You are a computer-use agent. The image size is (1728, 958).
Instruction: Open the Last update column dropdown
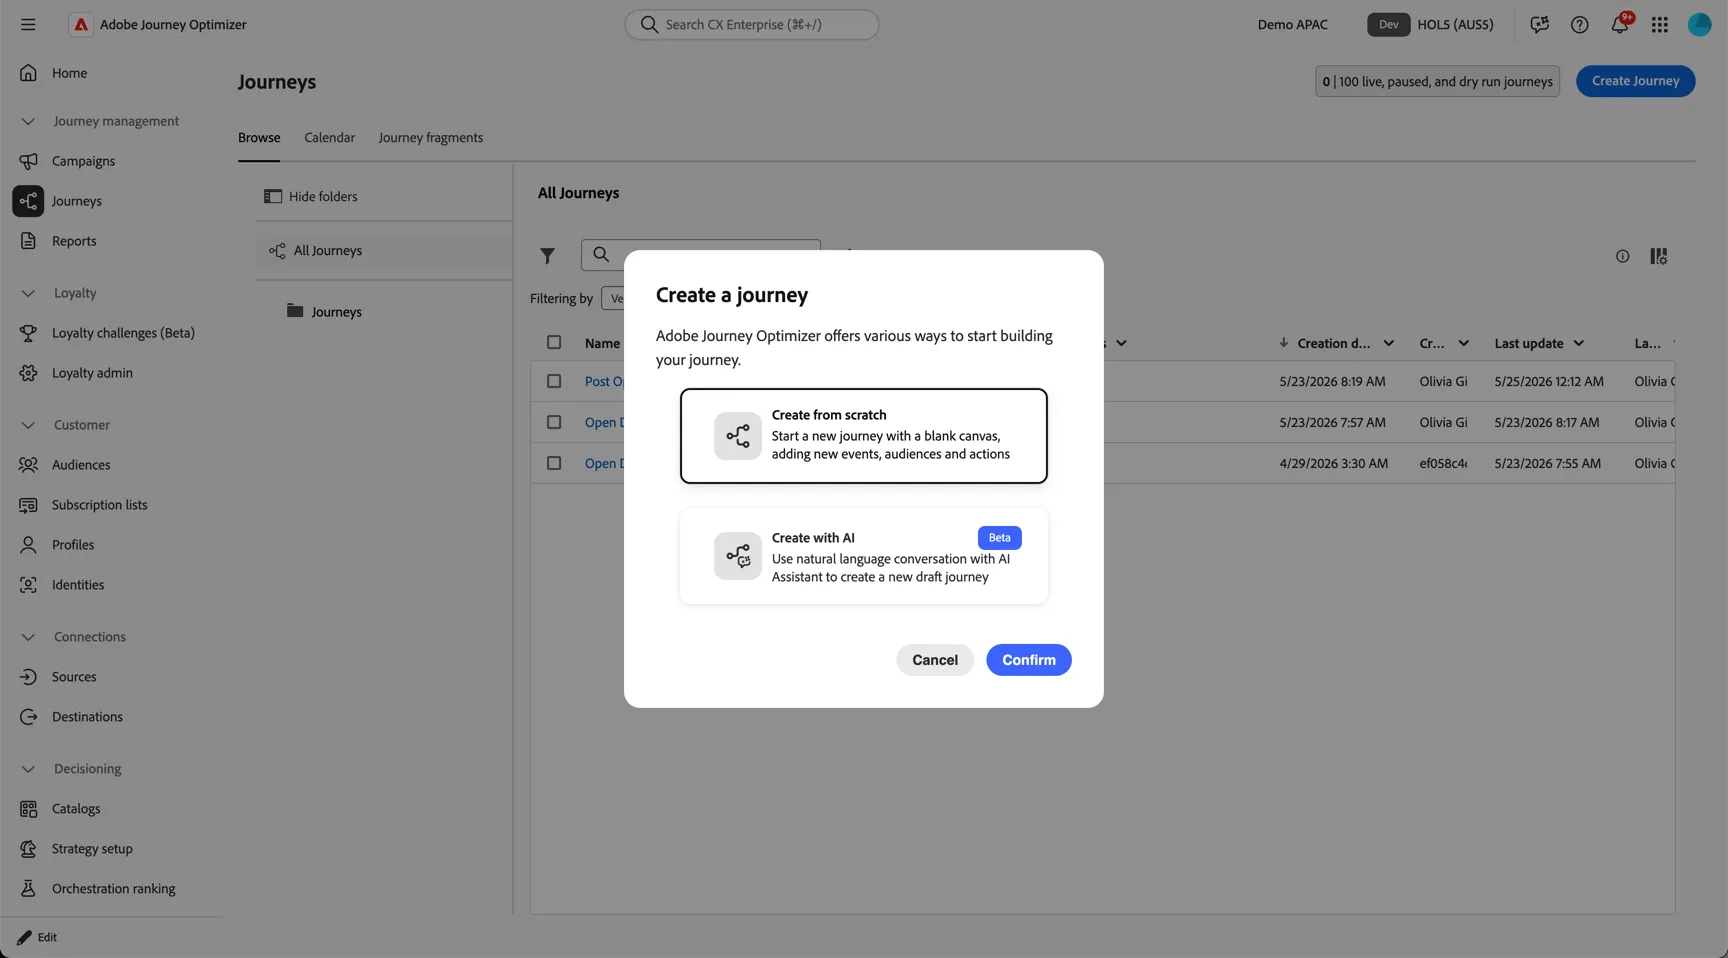(x=1578, y=343)
